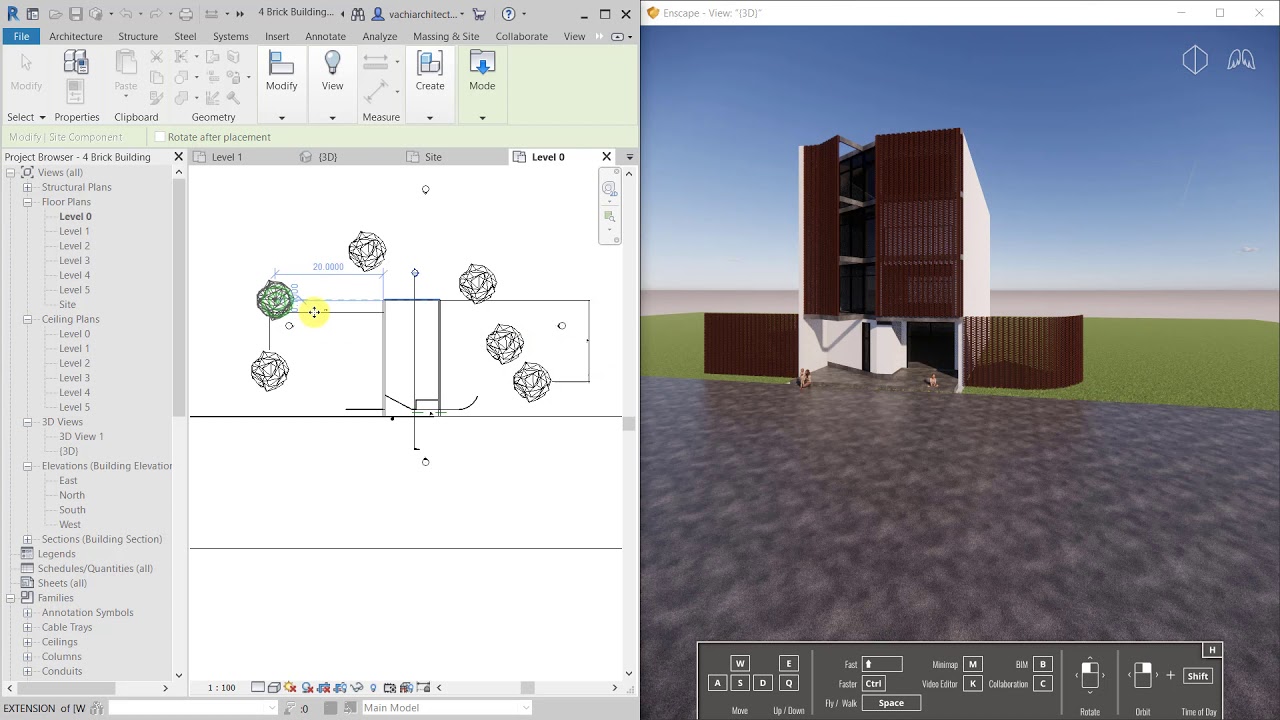This screenshot has width=1280, height=720.
Task: Click the horizontal scrollbar thumb of drawing view
Action: click(x=527, y=687)
